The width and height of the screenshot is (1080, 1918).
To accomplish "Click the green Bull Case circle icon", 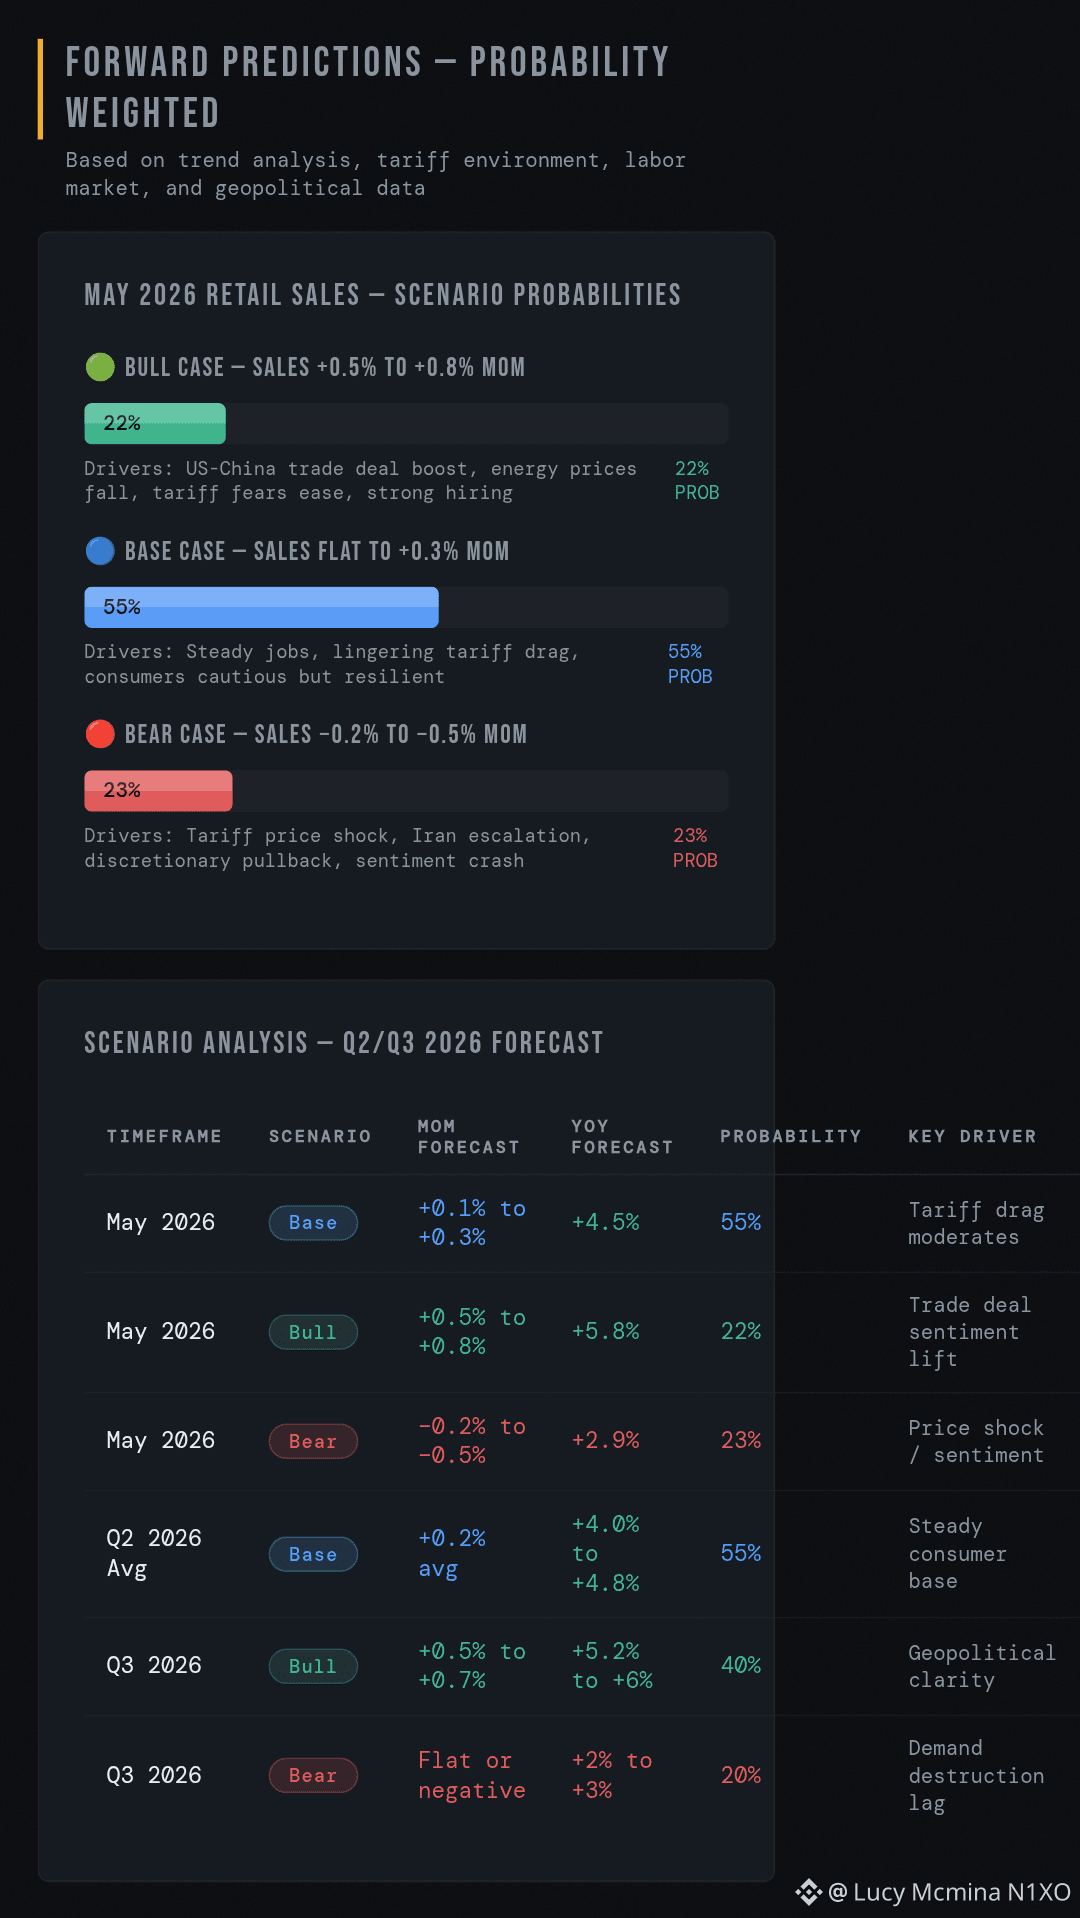I will pyautogui.click(x=100, y=367).
